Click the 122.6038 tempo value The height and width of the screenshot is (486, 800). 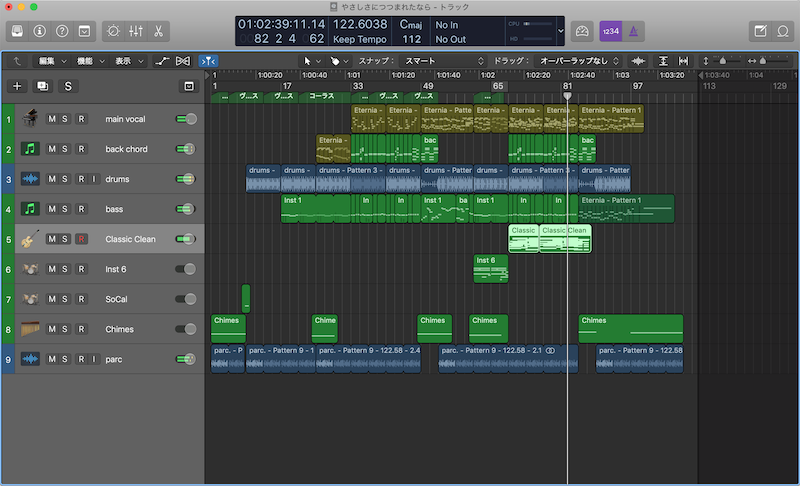pyautogui.click(x=360, y=24)
